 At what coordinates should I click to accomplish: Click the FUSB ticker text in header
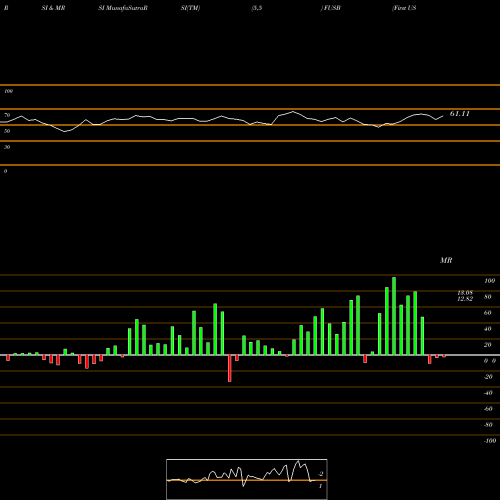pos(332,8)
